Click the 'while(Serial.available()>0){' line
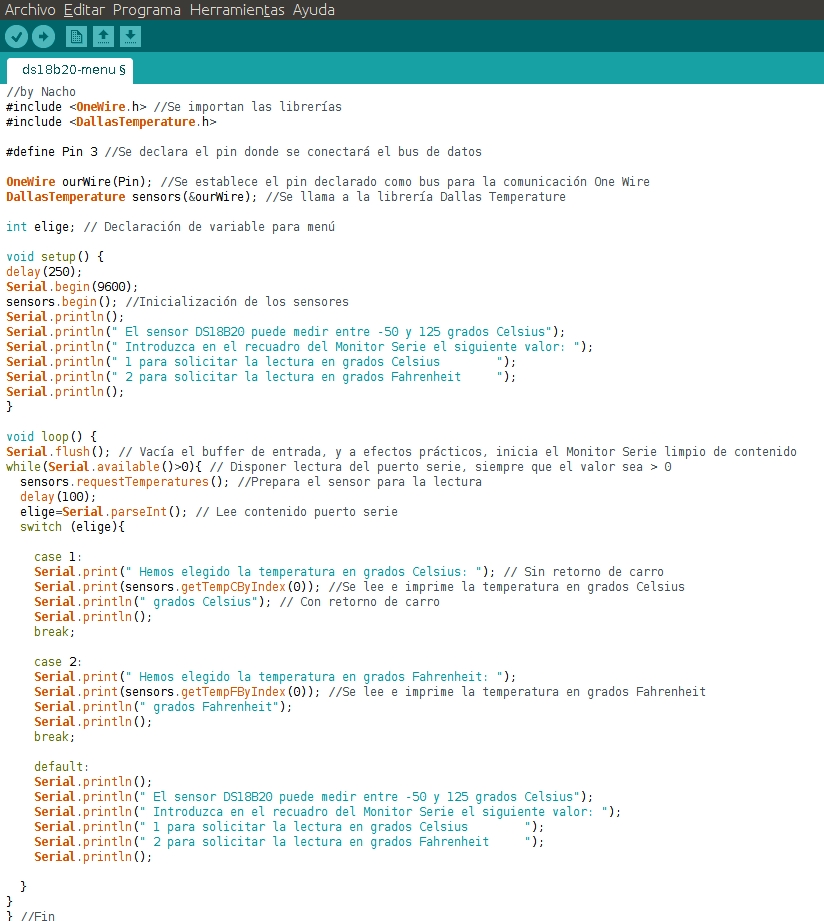 (x=339, y=466)
